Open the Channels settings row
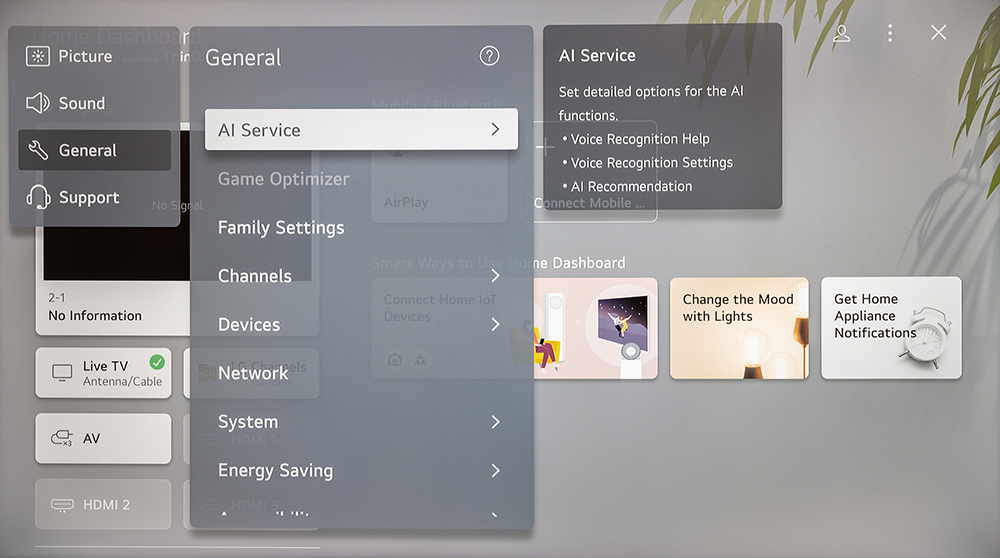 361,275
